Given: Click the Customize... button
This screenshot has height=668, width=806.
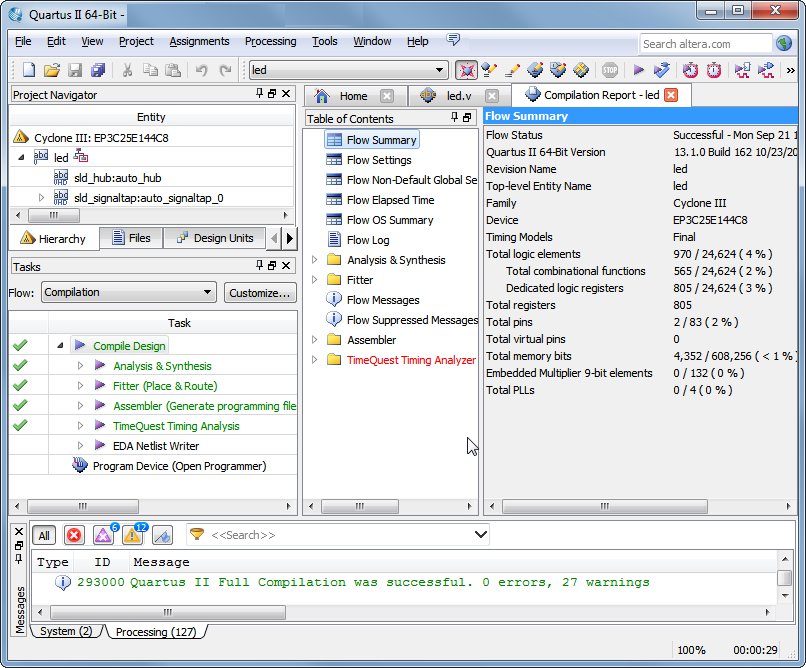Looking at the screenshot, I should coord(259,293).
